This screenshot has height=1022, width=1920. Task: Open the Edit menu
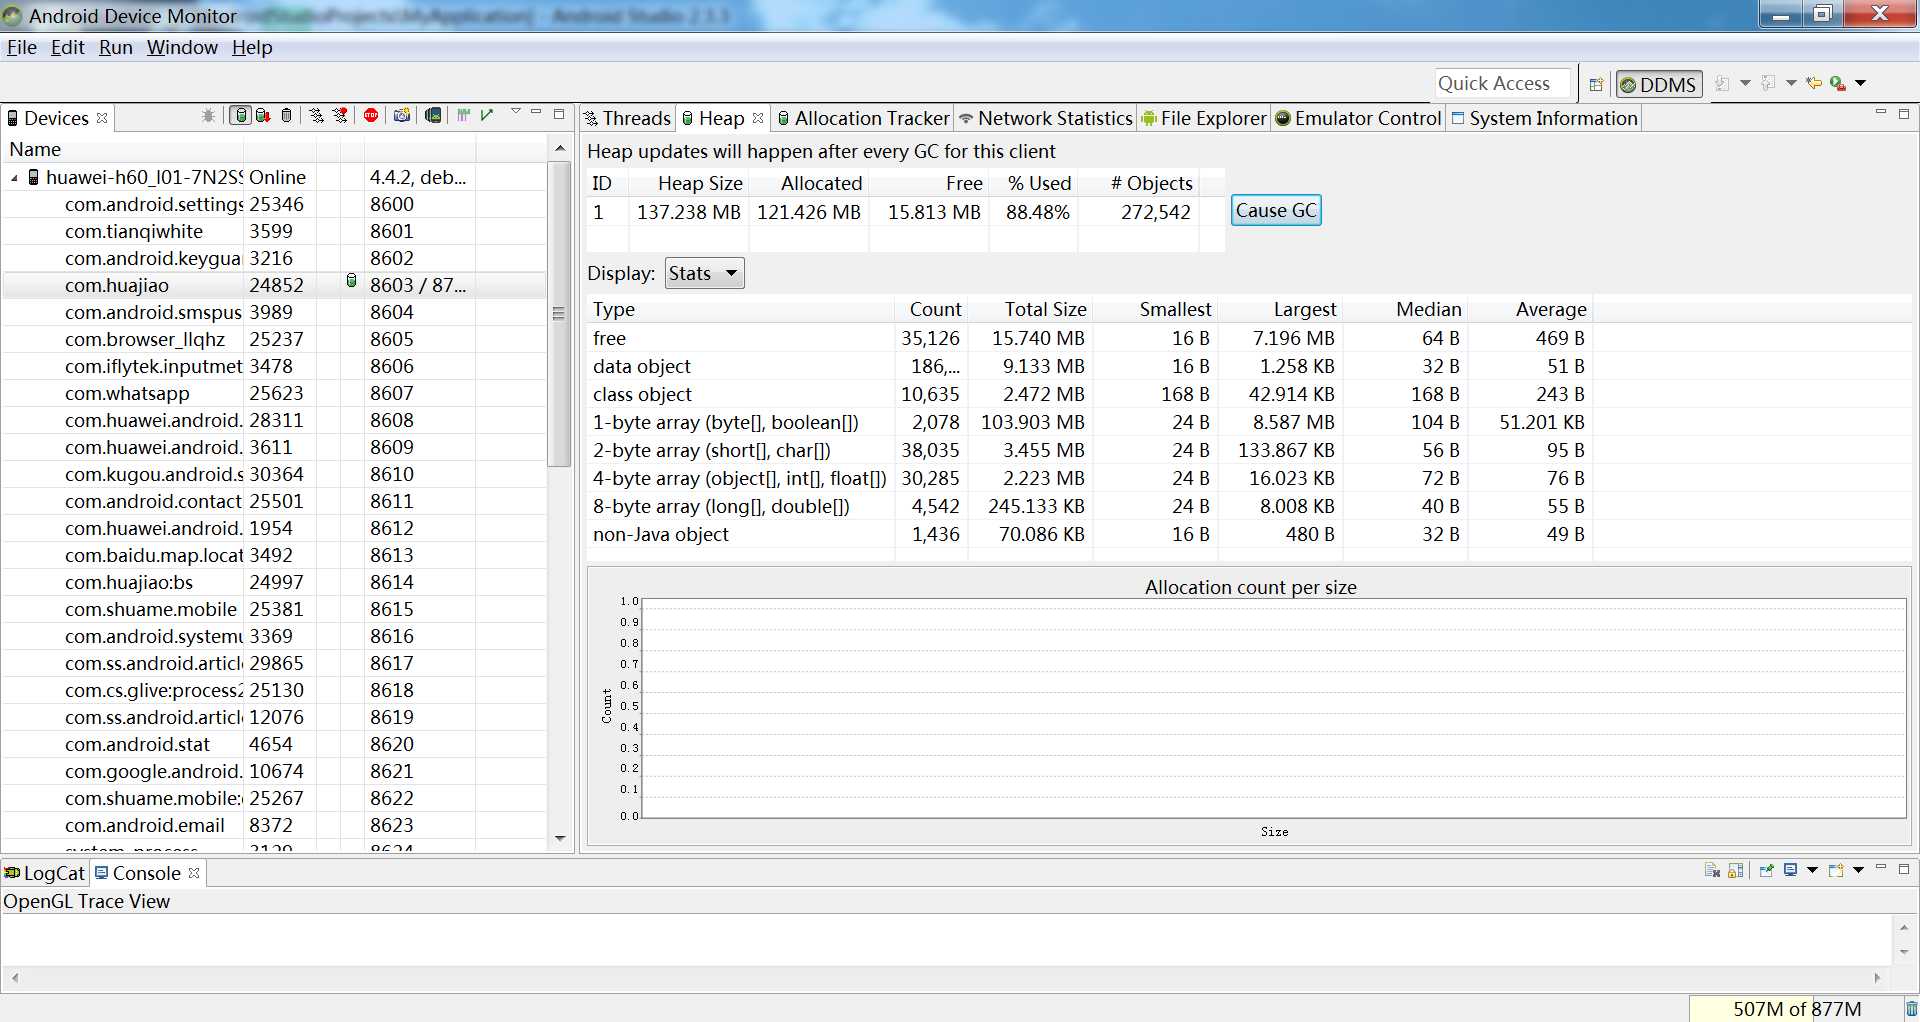pyautogui.click(x=67, y=47)
